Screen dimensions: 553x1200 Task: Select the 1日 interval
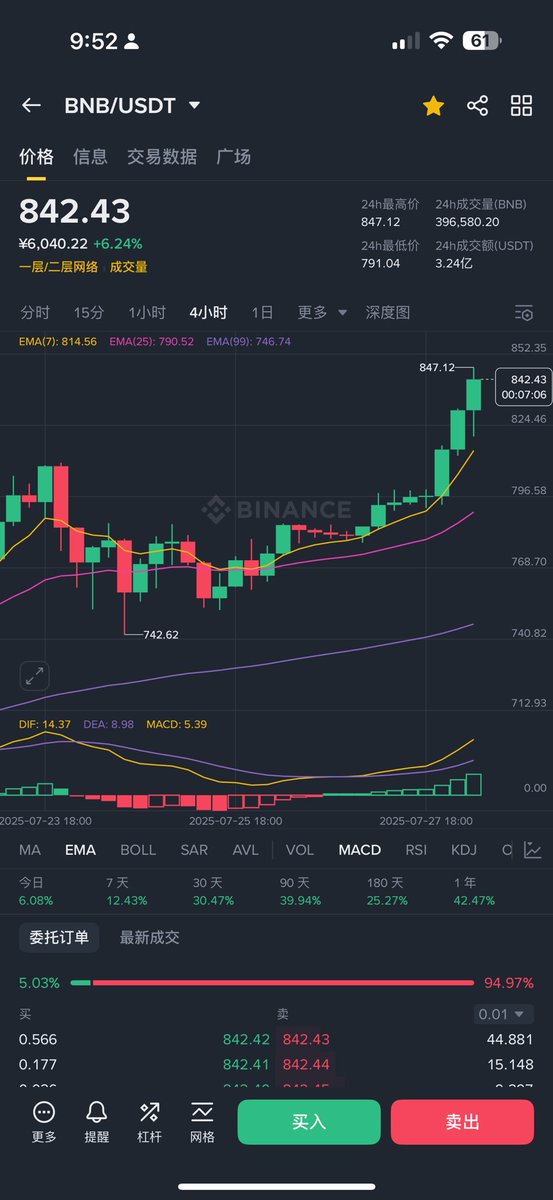262,312
